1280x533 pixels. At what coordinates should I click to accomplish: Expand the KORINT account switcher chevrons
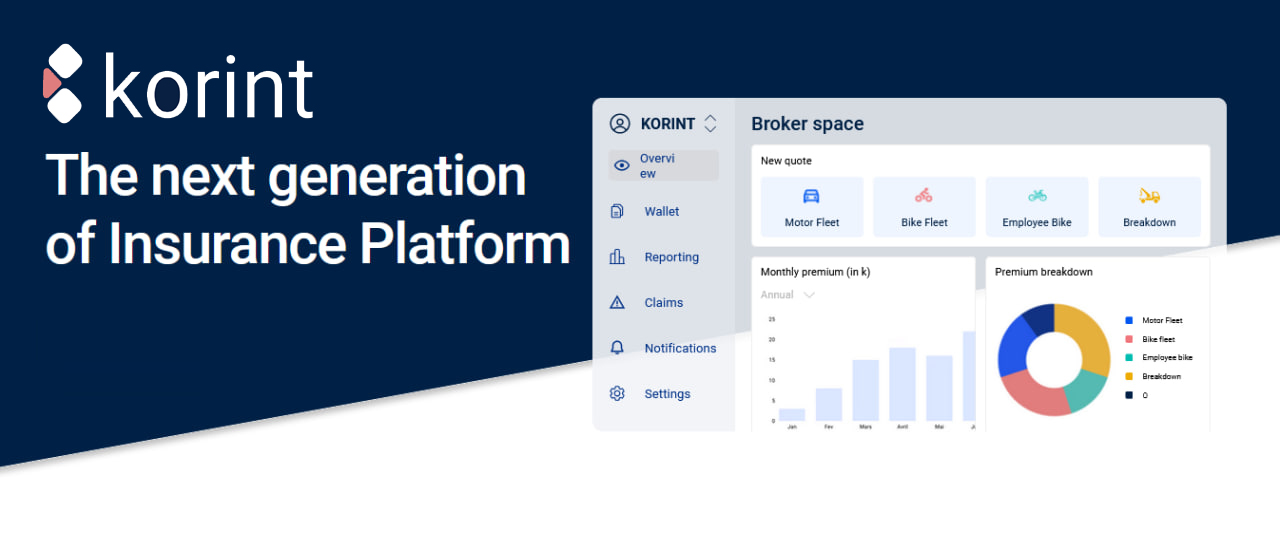click(710, 124)
